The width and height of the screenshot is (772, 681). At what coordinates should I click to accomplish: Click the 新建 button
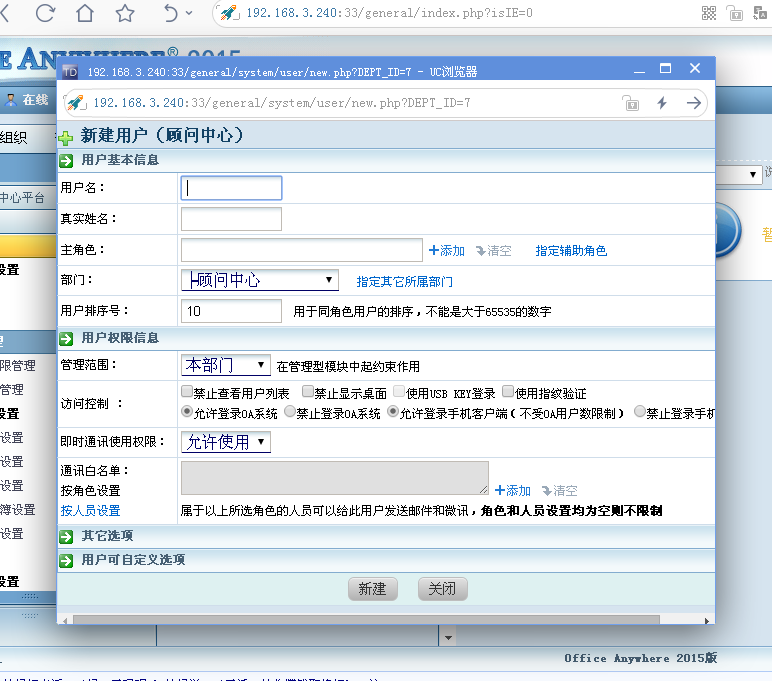pyautogui.click(x=372, y=589)
